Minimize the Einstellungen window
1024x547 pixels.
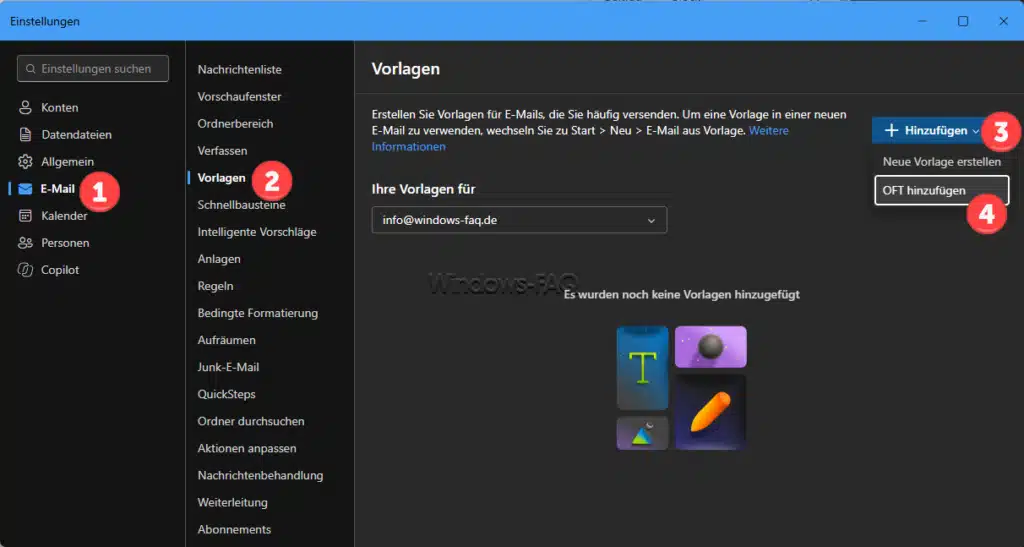922,21
